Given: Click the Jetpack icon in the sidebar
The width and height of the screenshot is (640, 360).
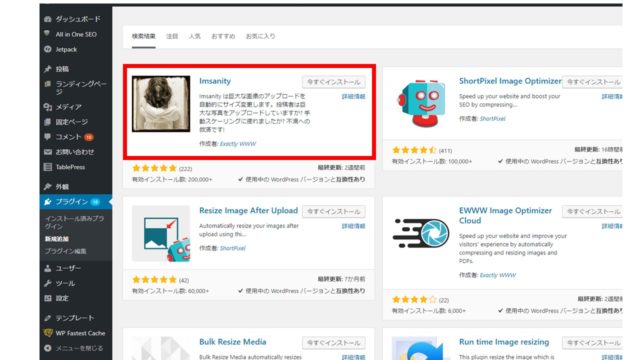Looking at the screenshot, I should pyautogui.click(x=48, y=49).
